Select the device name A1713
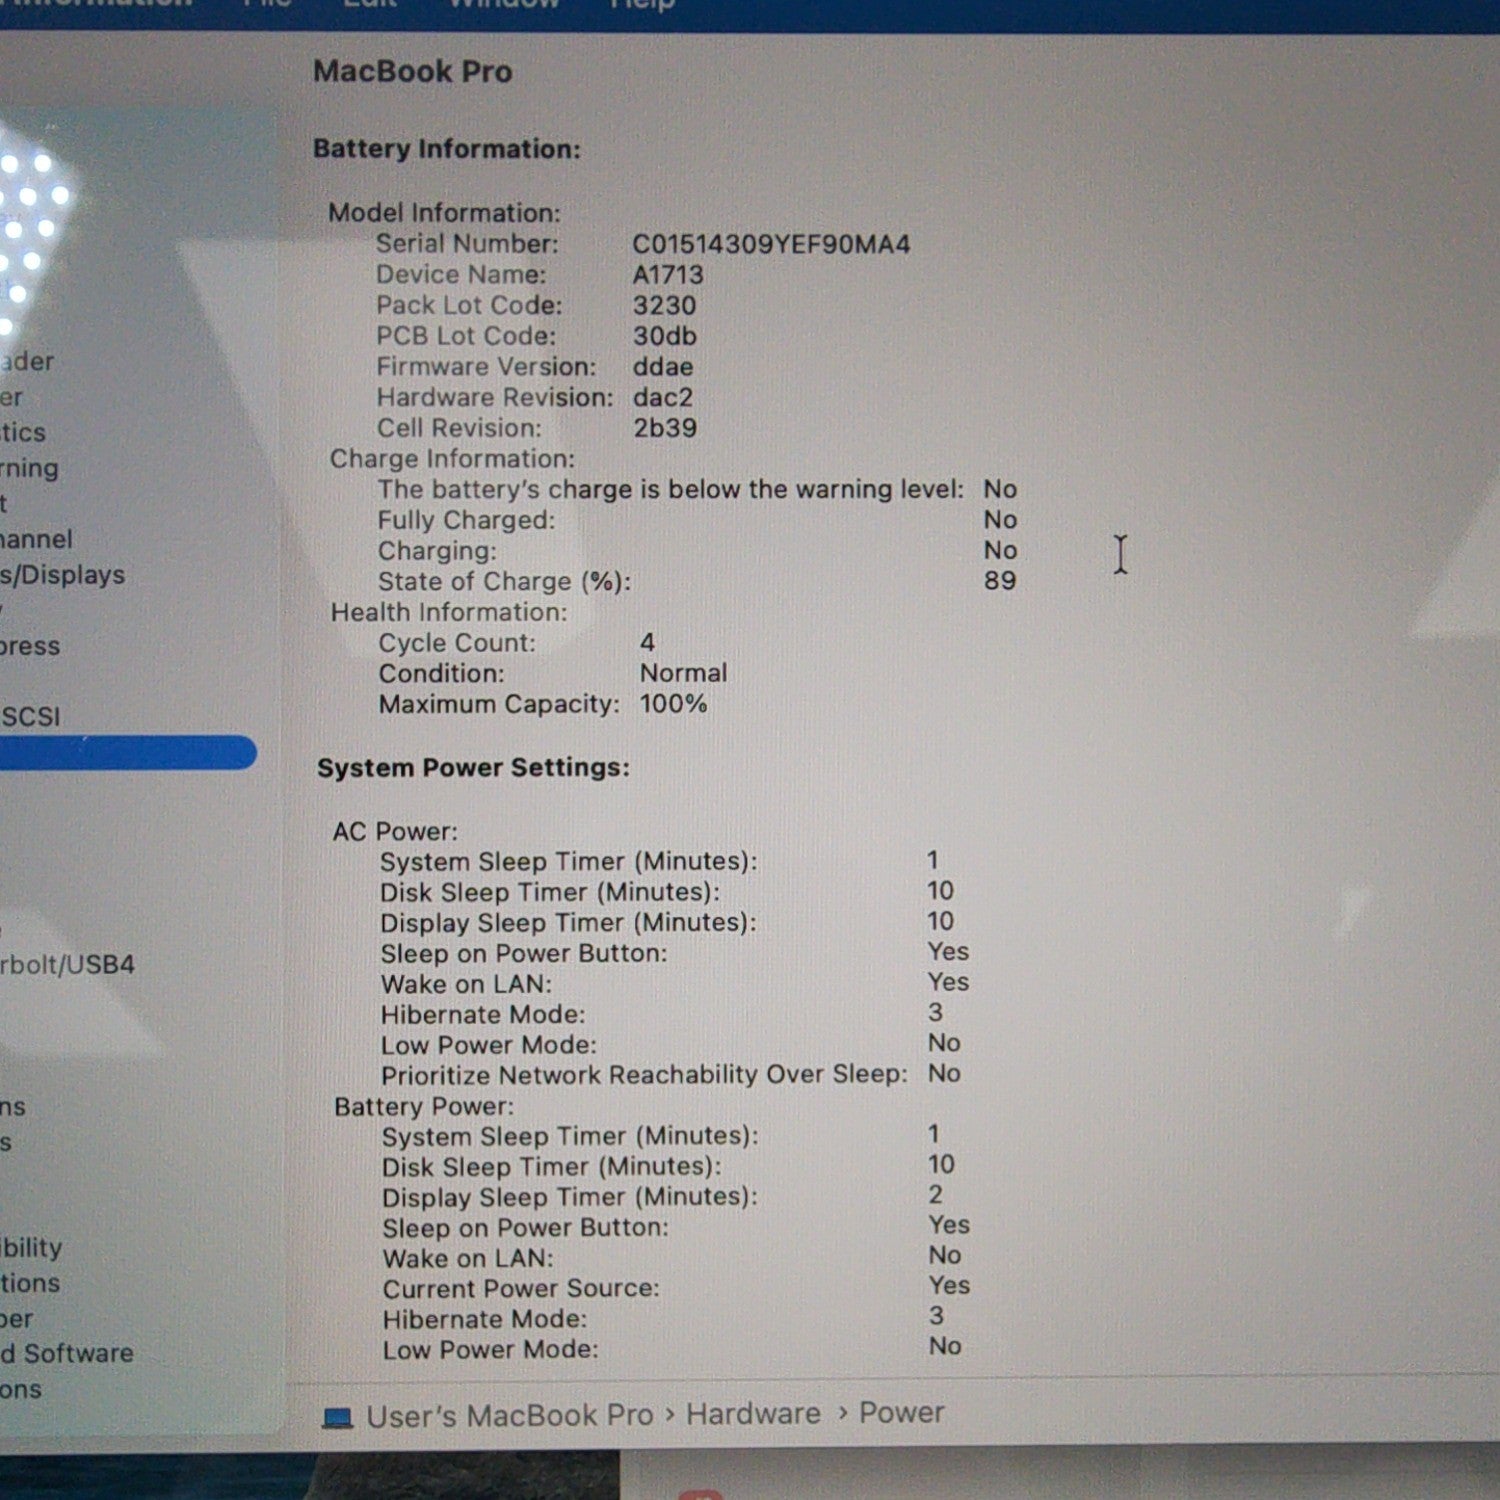The image size is (1500, 1500). pyautogui.click(x=668, y=275)
